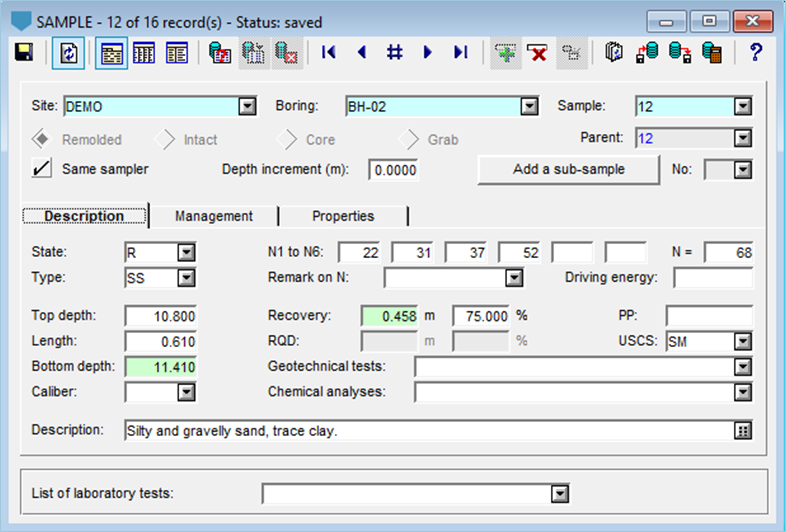The height and width of the screenshot is (532, 786).
Task: Click the Driving energy field
Action: pos(713,278)
